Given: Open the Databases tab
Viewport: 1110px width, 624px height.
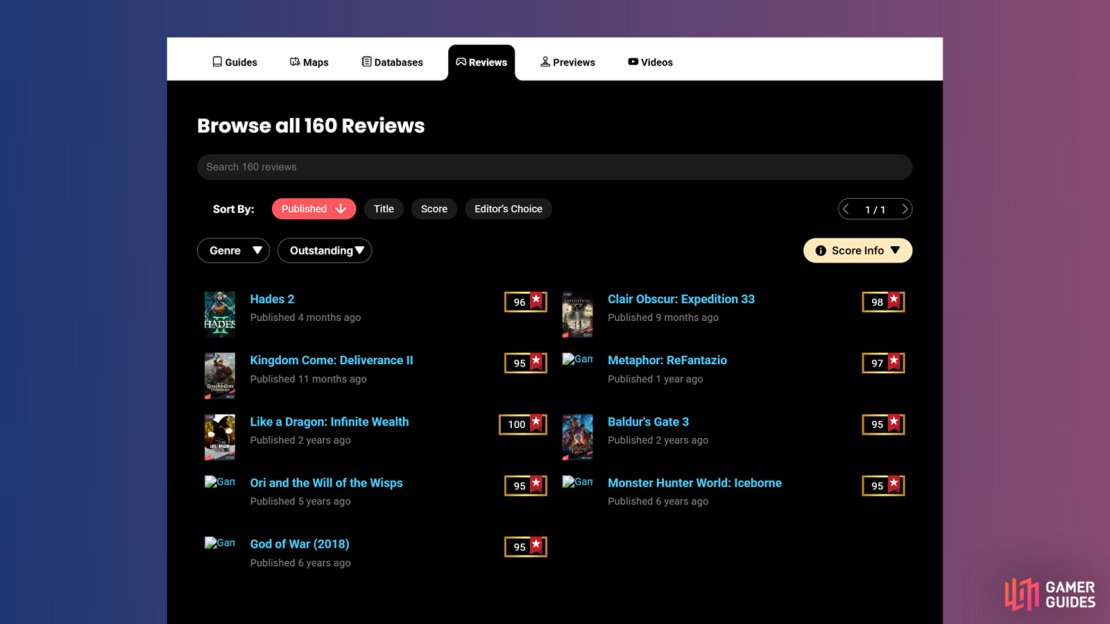Looking at the screenshot, I should pyautogui.click(x=392, y=62).
